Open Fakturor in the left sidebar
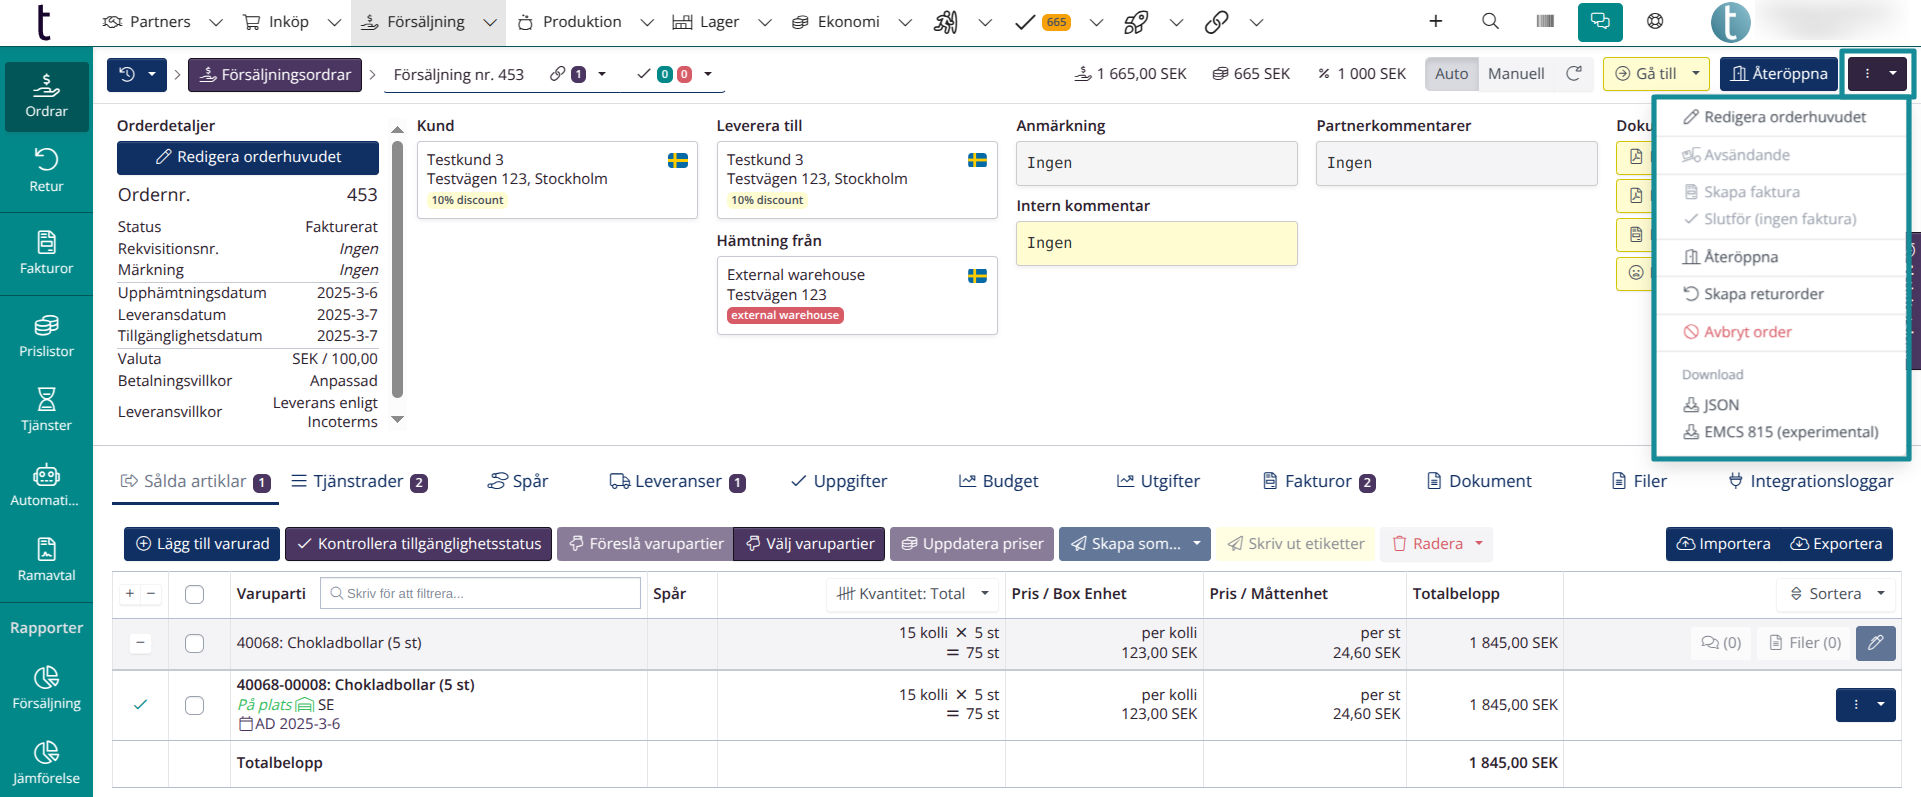 (x=46, y=252)
